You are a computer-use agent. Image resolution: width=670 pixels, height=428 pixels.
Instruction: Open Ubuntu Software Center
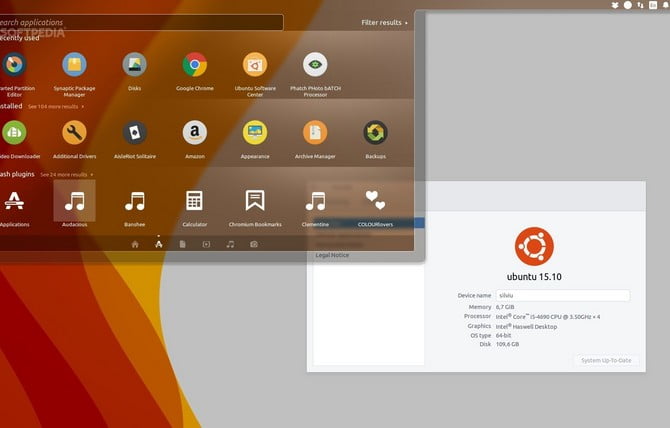[x=255, y=64]
